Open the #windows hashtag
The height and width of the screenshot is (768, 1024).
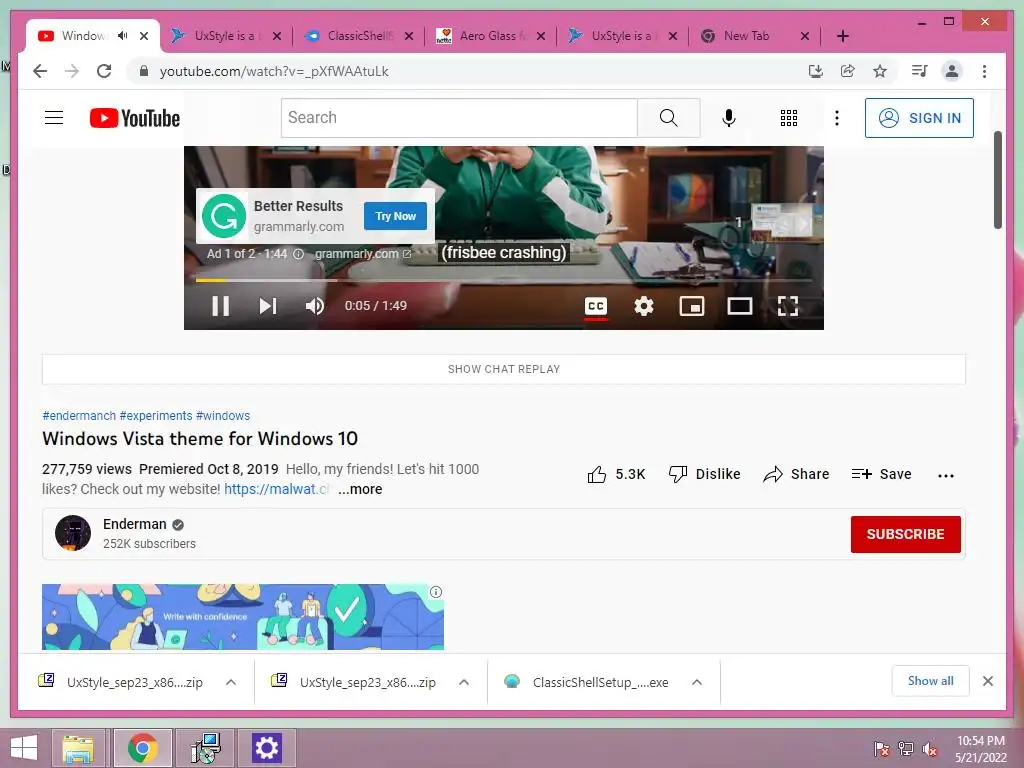[x=223, y=415]
